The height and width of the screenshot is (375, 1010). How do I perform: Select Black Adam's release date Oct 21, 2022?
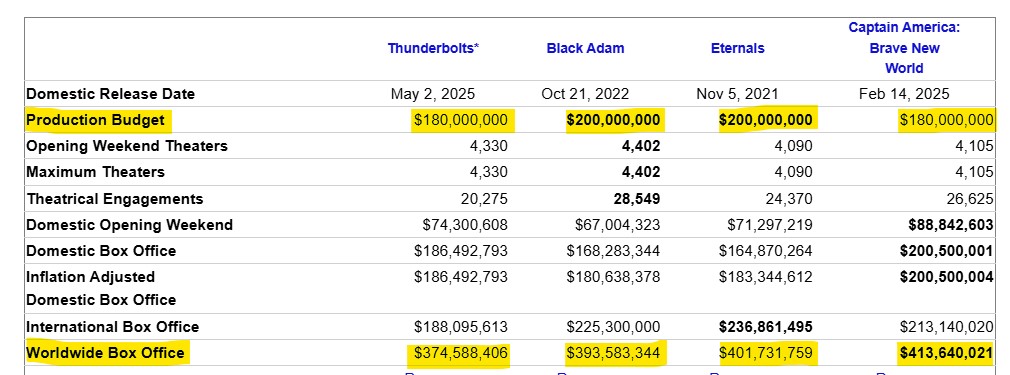(585, 94)
